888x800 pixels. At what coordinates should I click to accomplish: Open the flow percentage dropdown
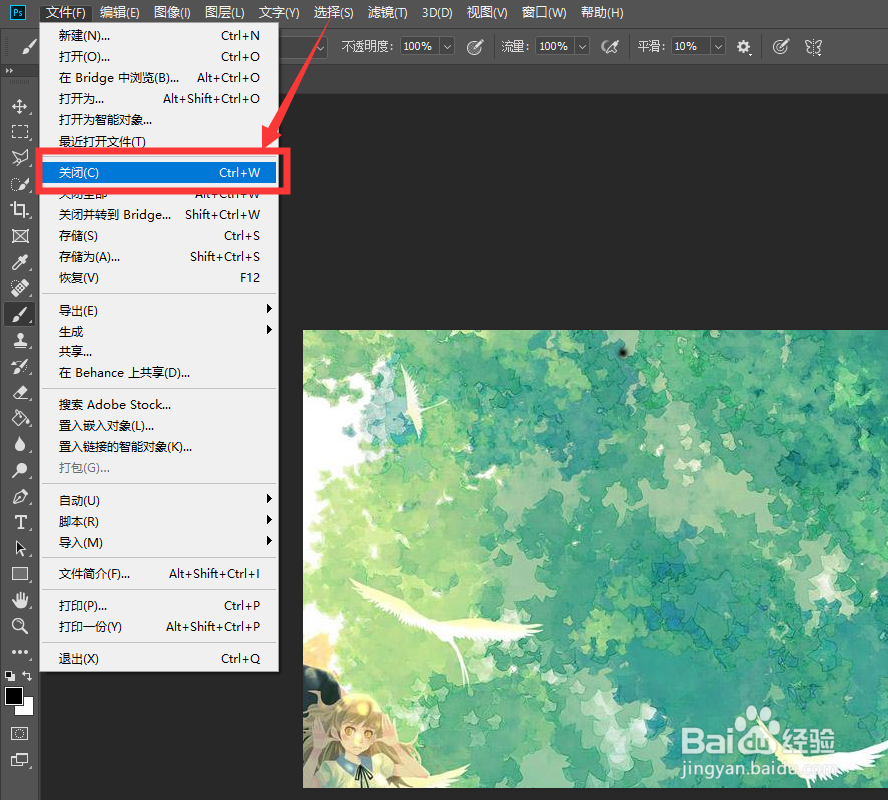point(582,46)
